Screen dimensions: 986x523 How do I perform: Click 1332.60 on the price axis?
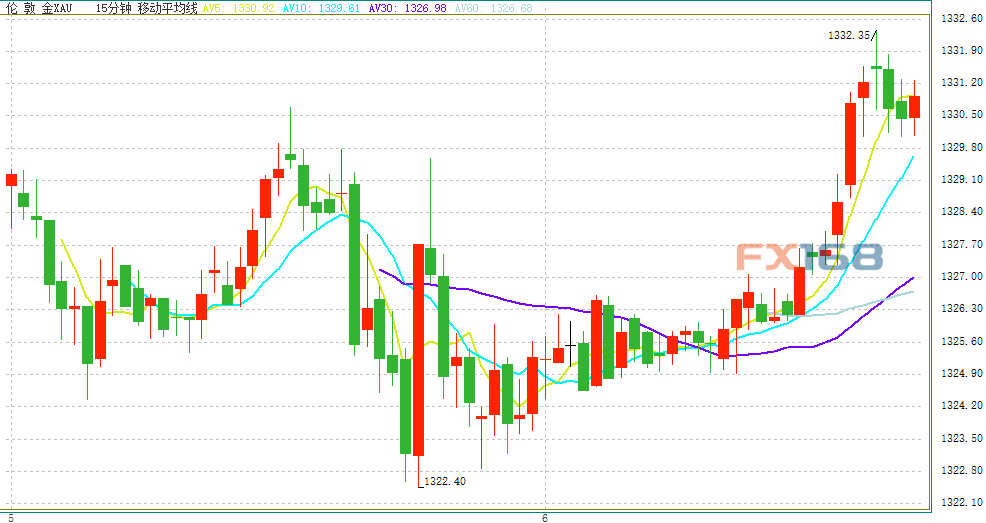point(958,18)
